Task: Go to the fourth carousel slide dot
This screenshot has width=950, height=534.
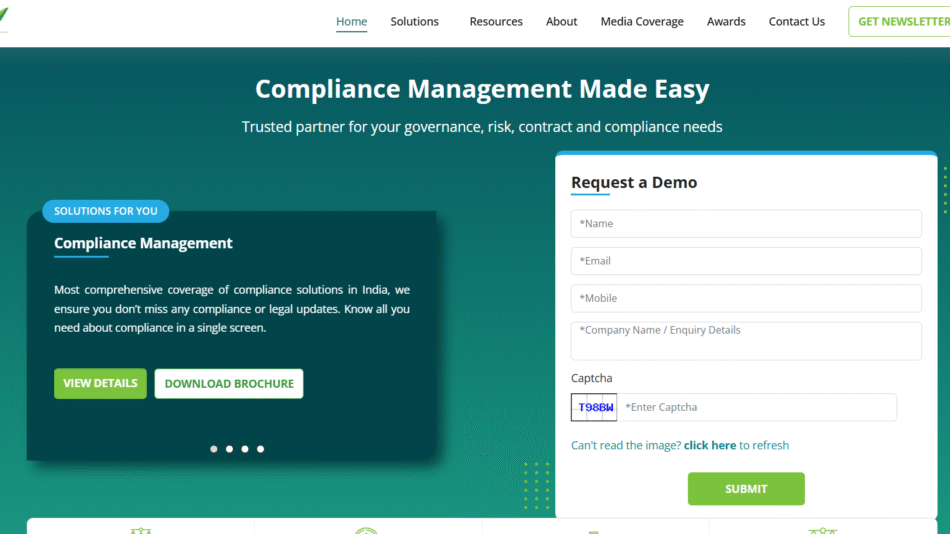Action: point(261,449)
